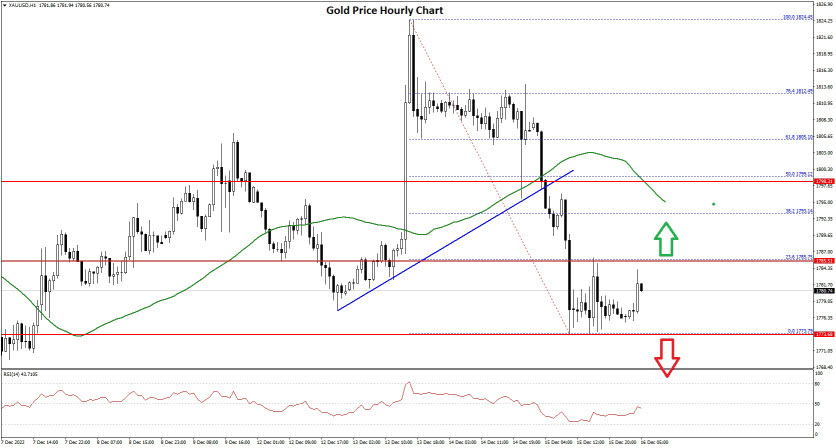Open the XAUUSD,H1 symbol dropdown triangle
The width and height of the screenshot is (836, 448).
coord(5,5)
